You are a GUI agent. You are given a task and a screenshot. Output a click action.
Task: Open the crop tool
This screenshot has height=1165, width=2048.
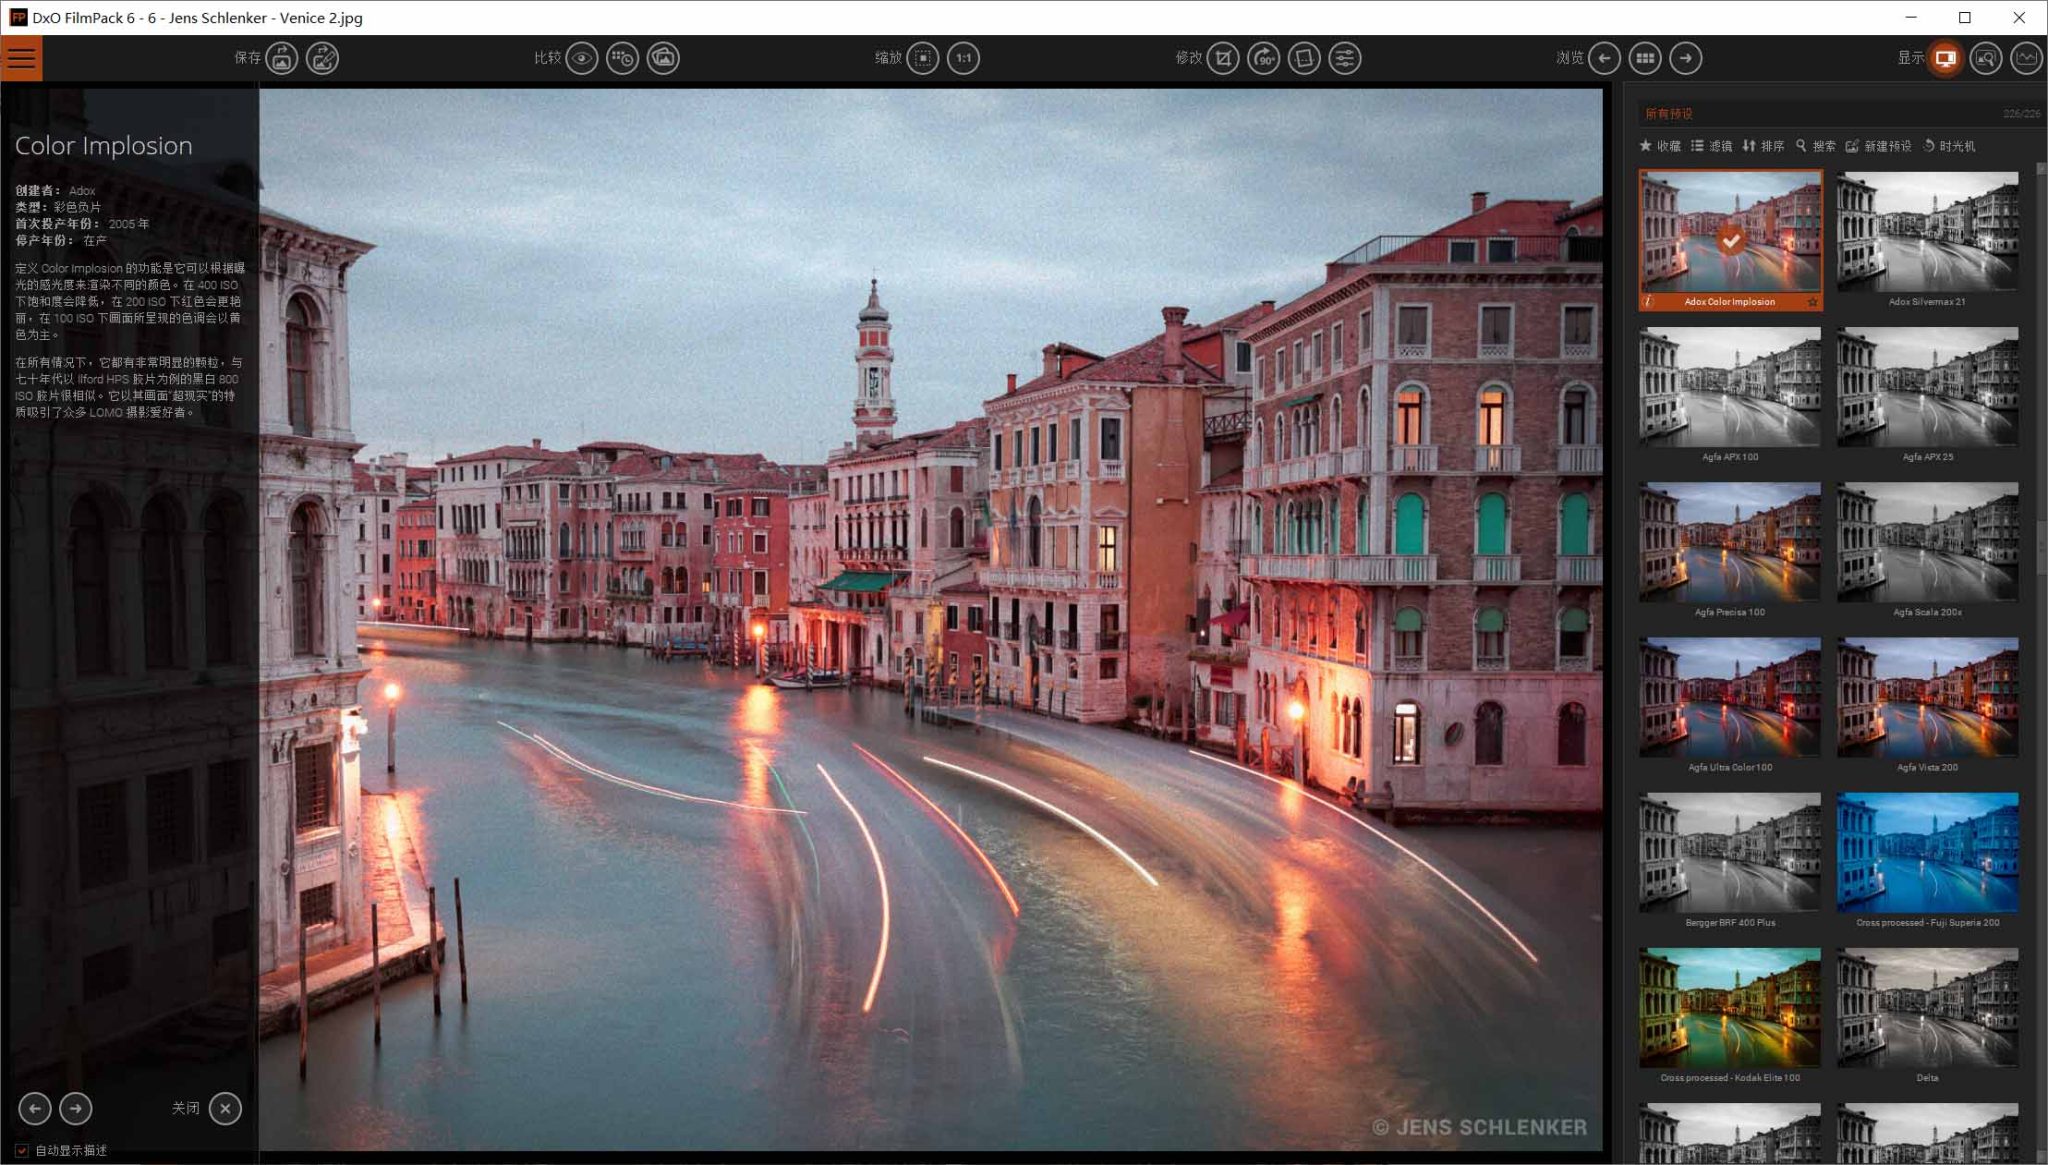[1223, 58]
